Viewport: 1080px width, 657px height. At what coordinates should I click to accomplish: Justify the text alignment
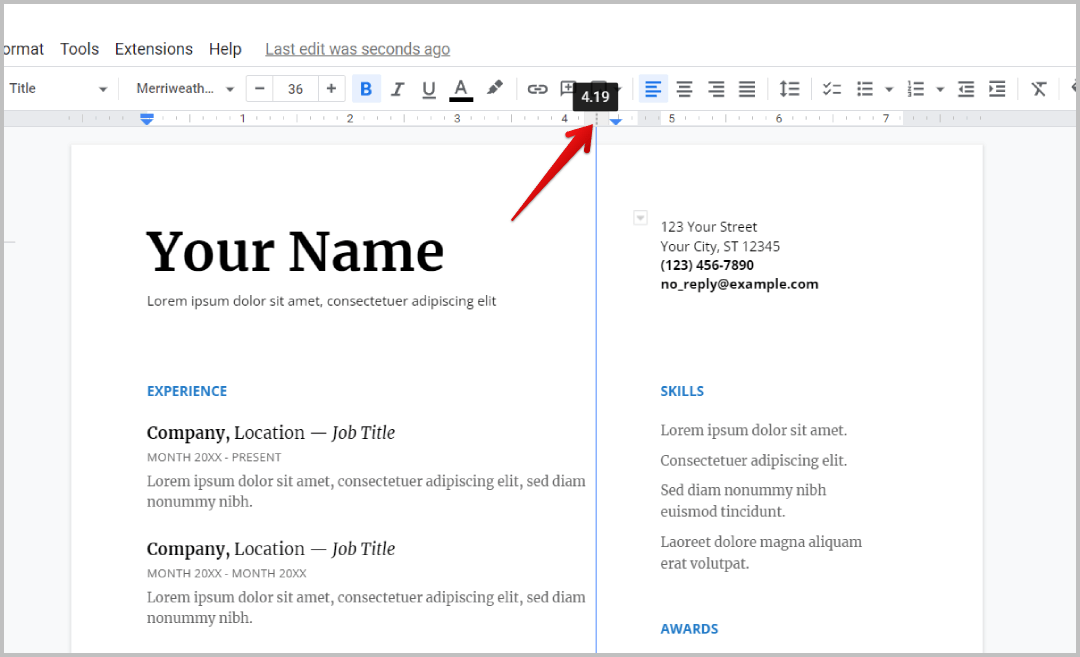click(747, 89)
